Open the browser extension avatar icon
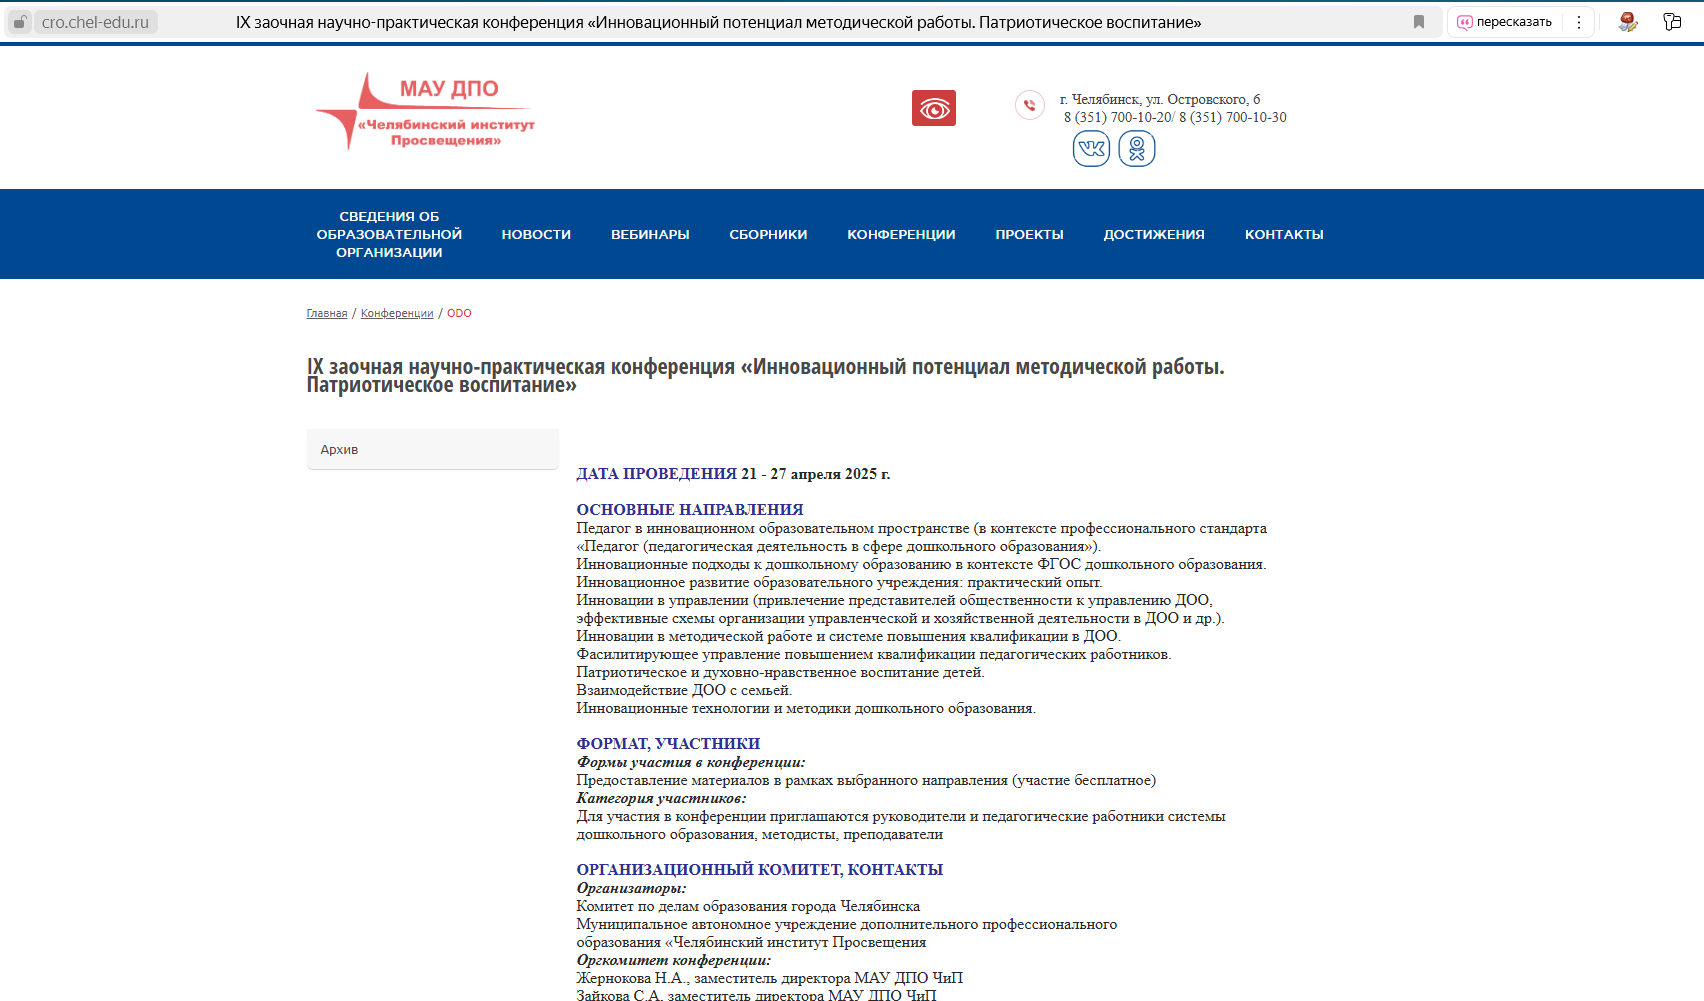Screen dimensions: 1704x1001 1628,22
